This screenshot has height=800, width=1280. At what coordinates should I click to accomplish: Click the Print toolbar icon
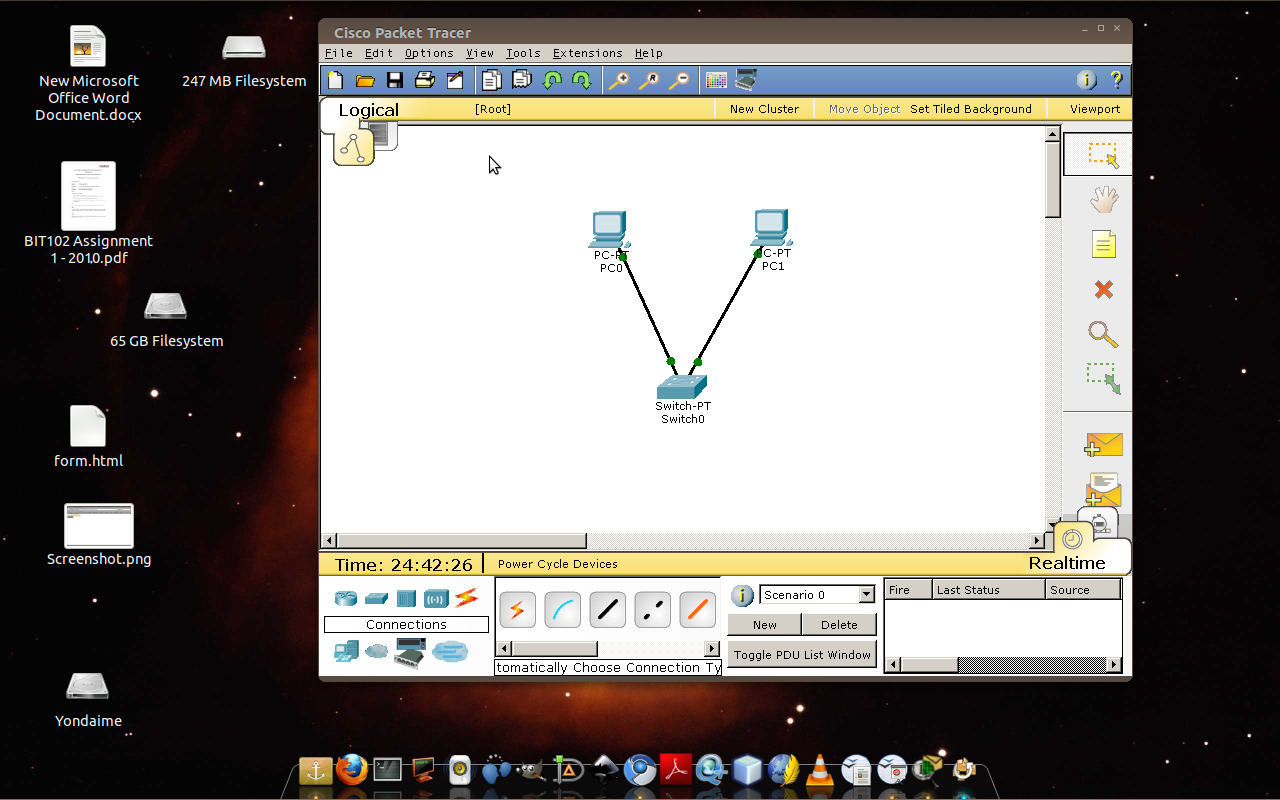[425, 80]
